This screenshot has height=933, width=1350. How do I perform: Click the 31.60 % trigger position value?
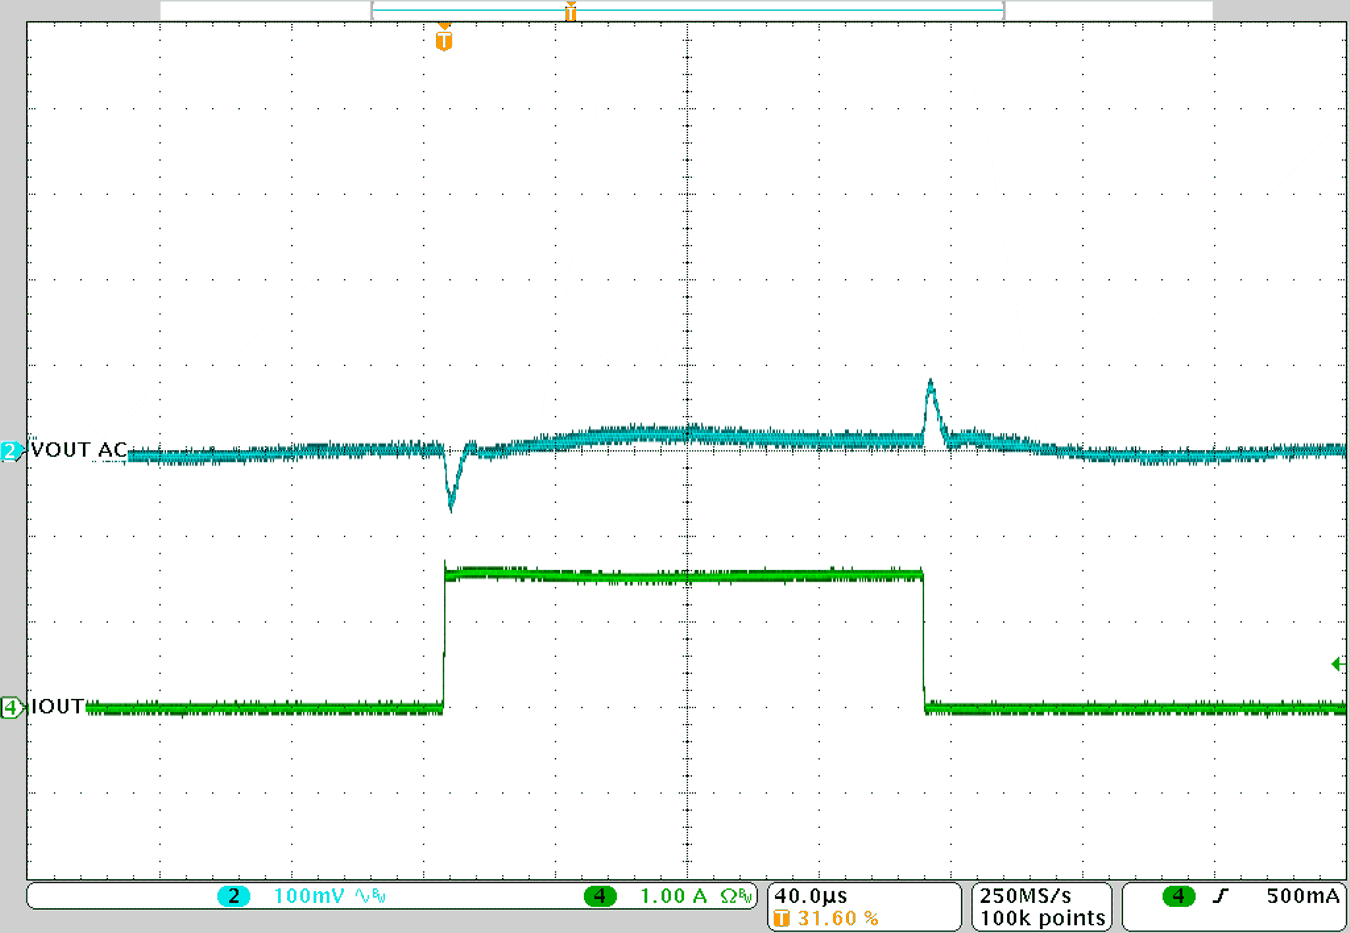838,918
